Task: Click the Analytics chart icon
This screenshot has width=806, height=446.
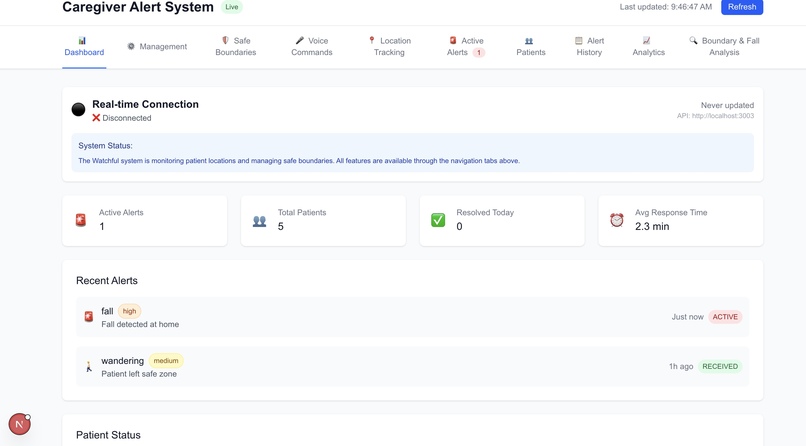Action: (647, 40)
